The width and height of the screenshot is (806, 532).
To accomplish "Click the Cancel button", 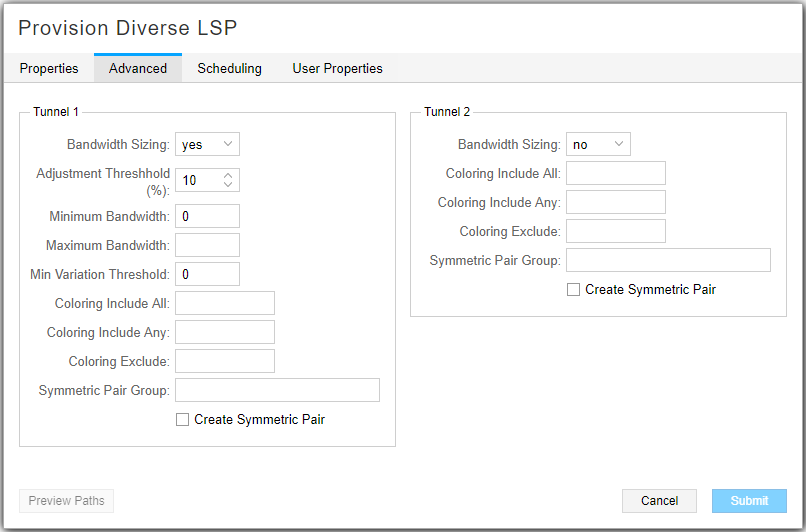I will tap(659, 501).
